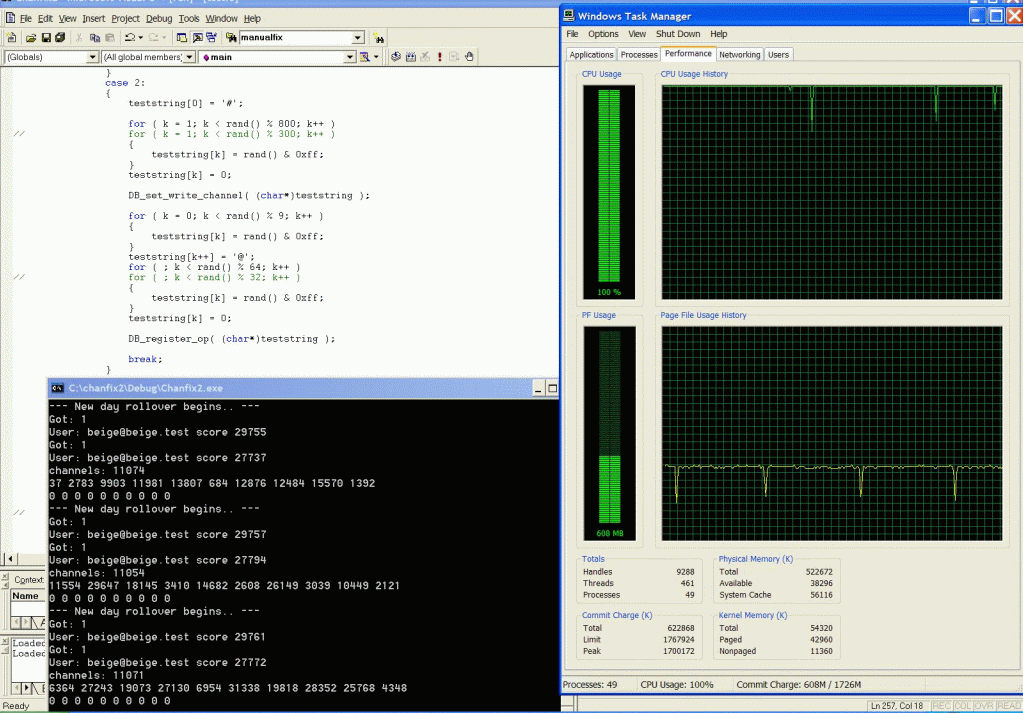Screen dimensions: 1023x713
Task: Open Task Manager Shut Down menu
Action: [678, 34]
